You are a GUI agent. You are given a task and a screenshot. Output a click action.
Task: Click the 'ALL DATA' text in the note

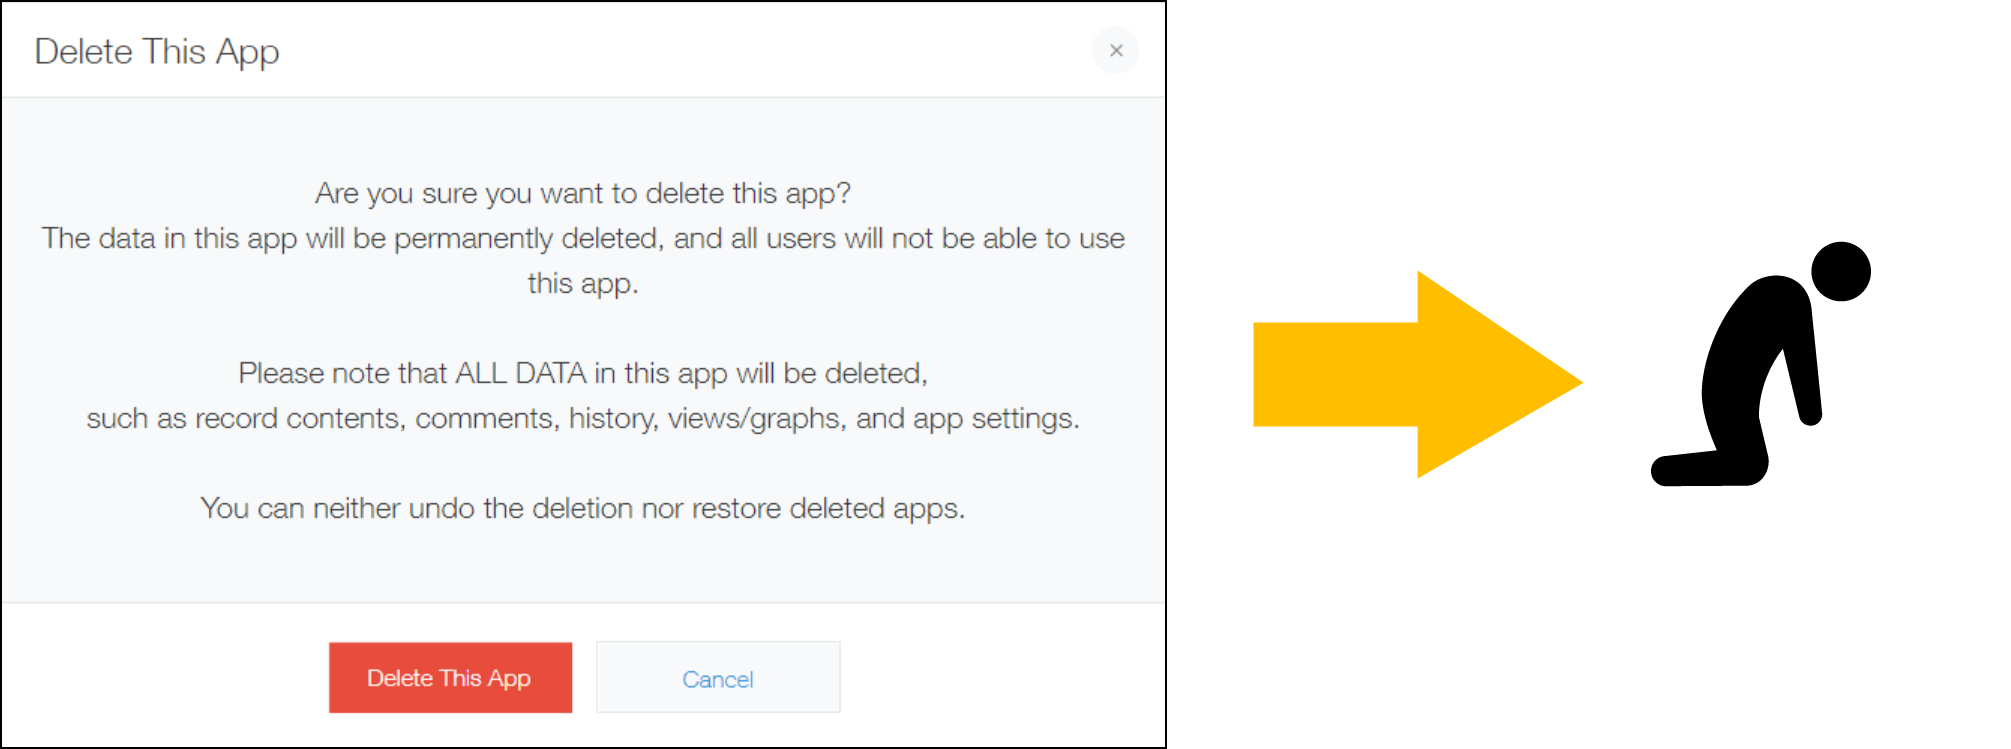pos(520,373)
